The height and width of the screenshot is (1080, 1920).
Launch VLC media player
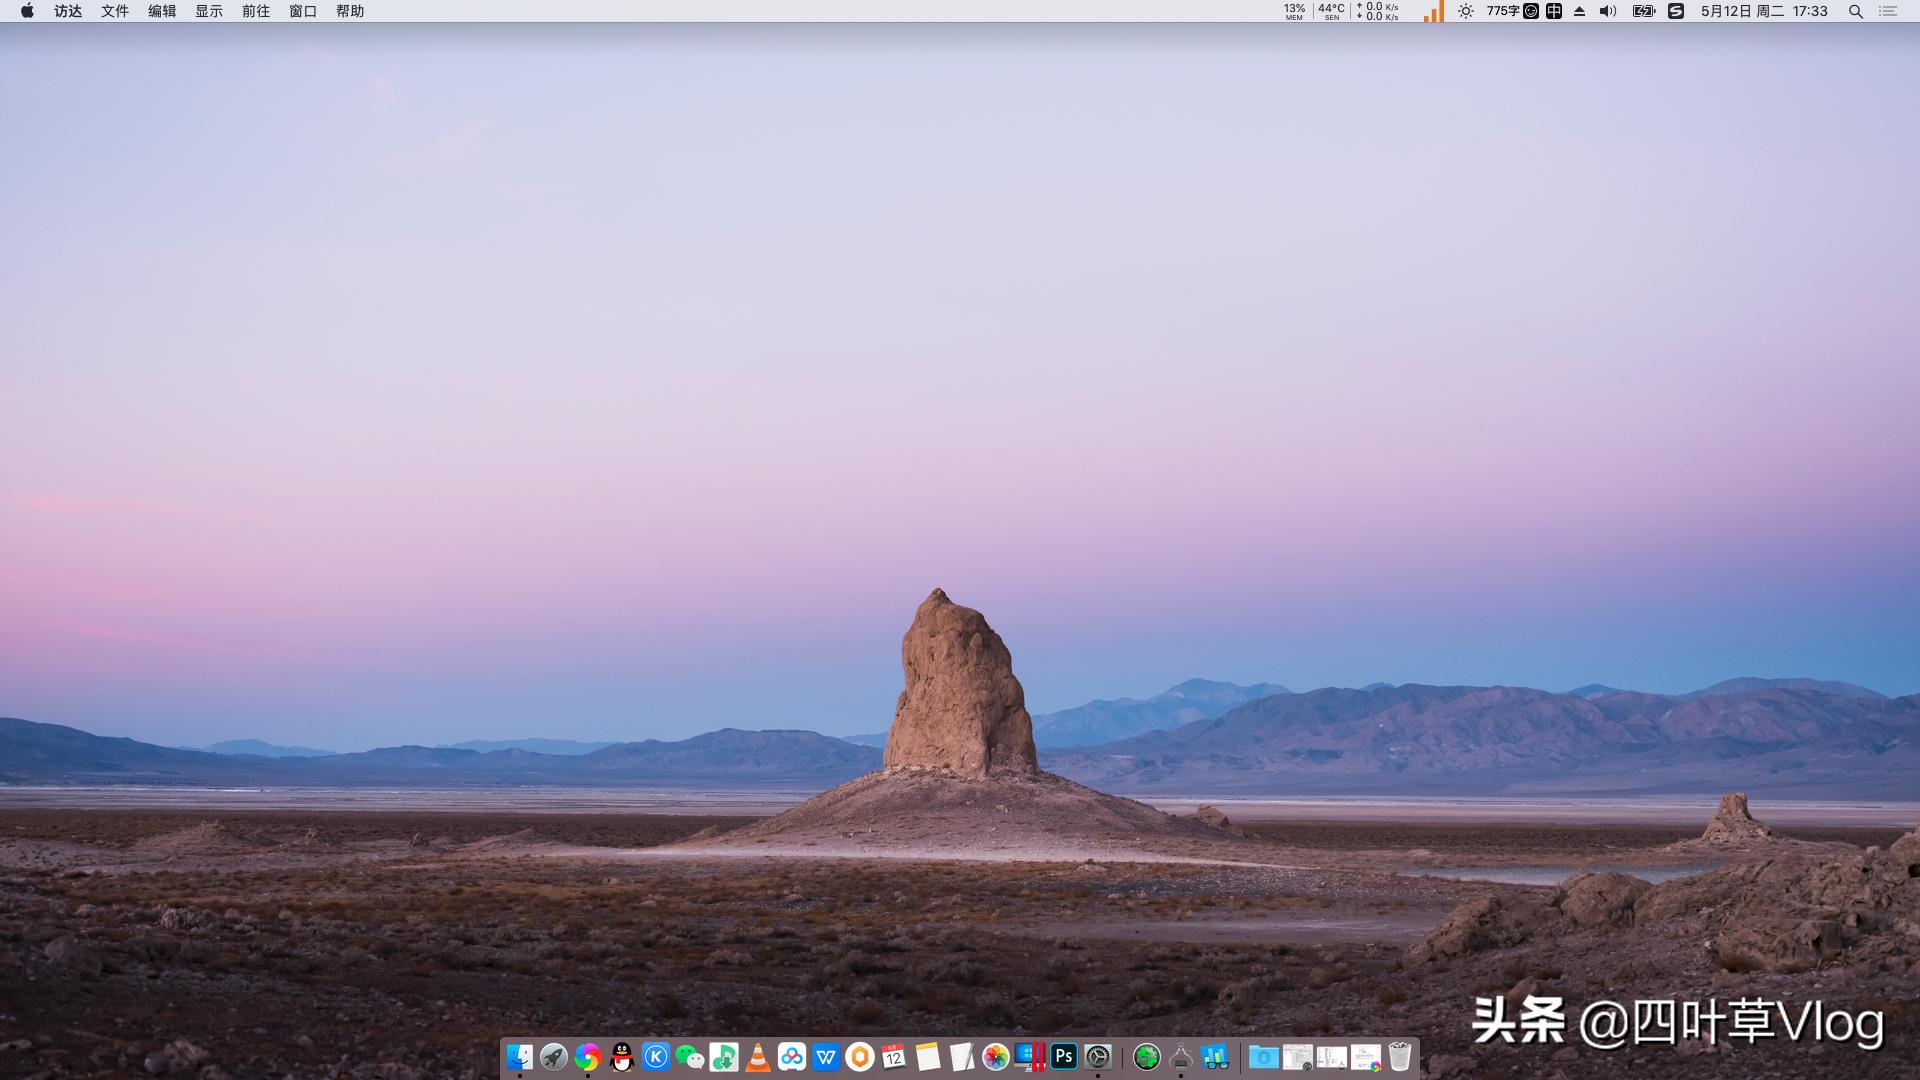pos(758,1057)
